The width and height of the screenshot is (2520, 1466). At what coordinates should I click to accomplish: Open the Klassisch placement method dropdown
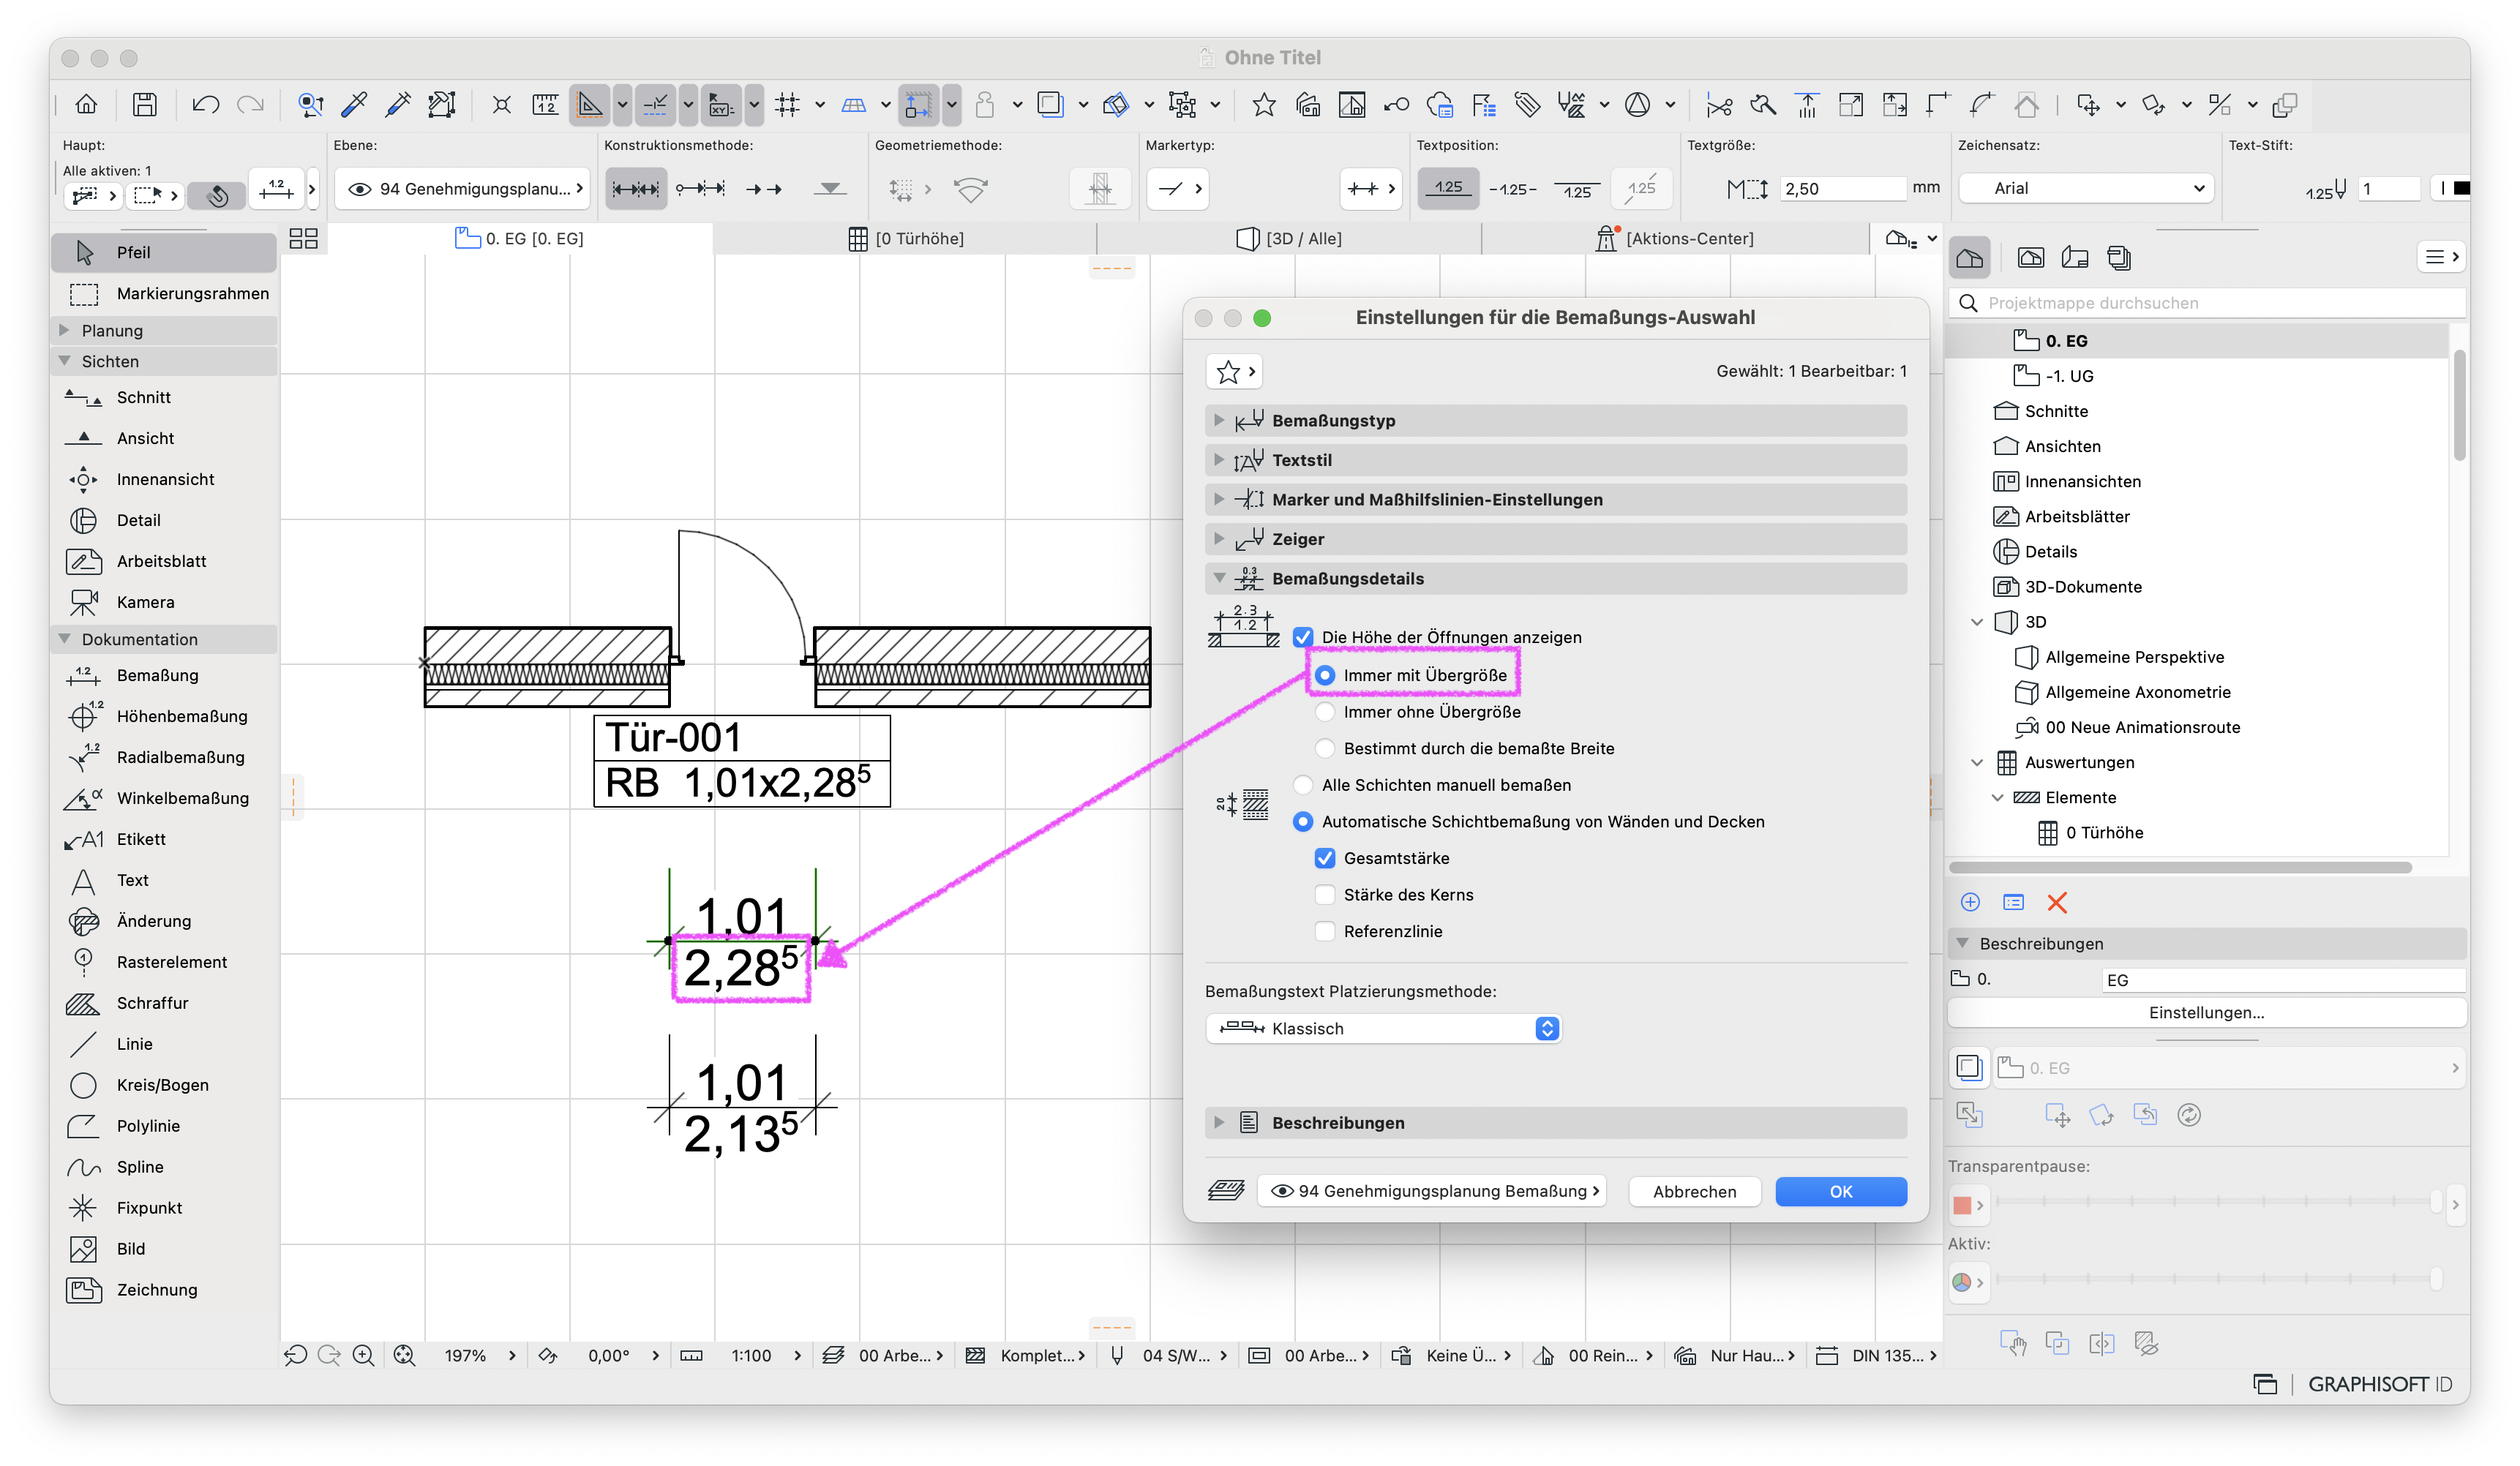(x=1383, y=1028)
